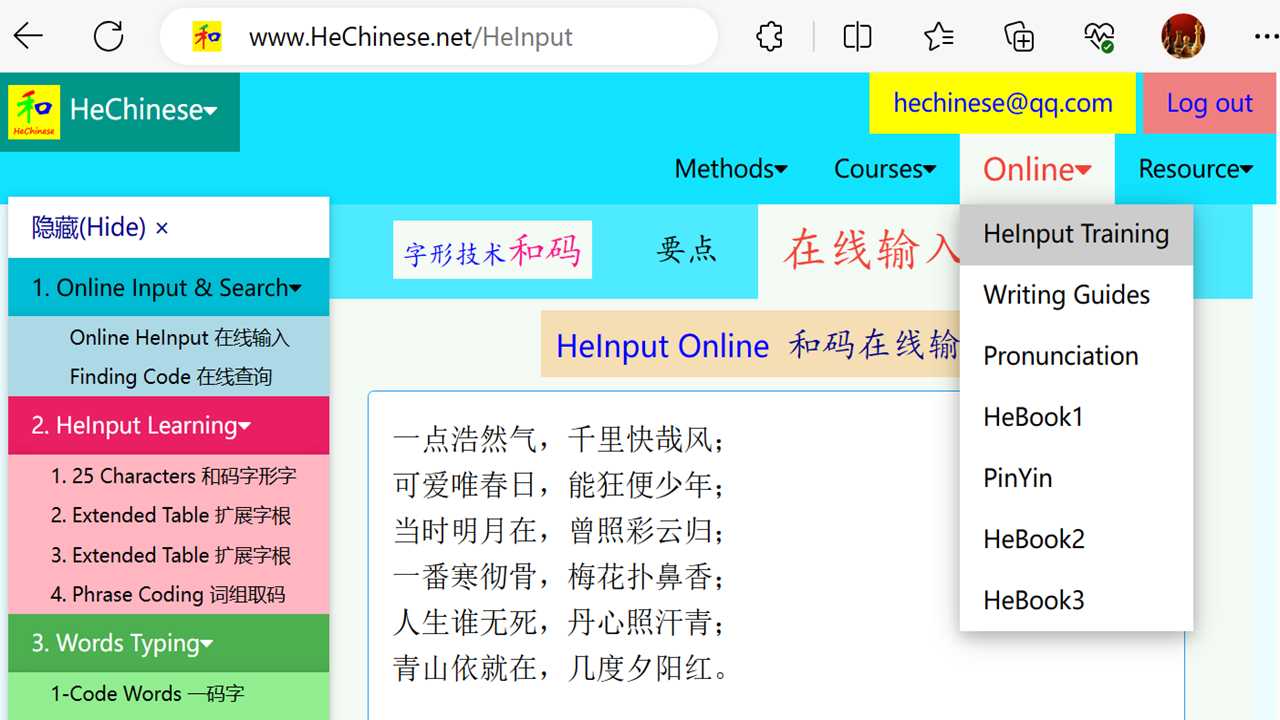Open the browser Extensions icon
Image resolution: width=1280 pixels, height=720 pixels.
click(768, 36)
